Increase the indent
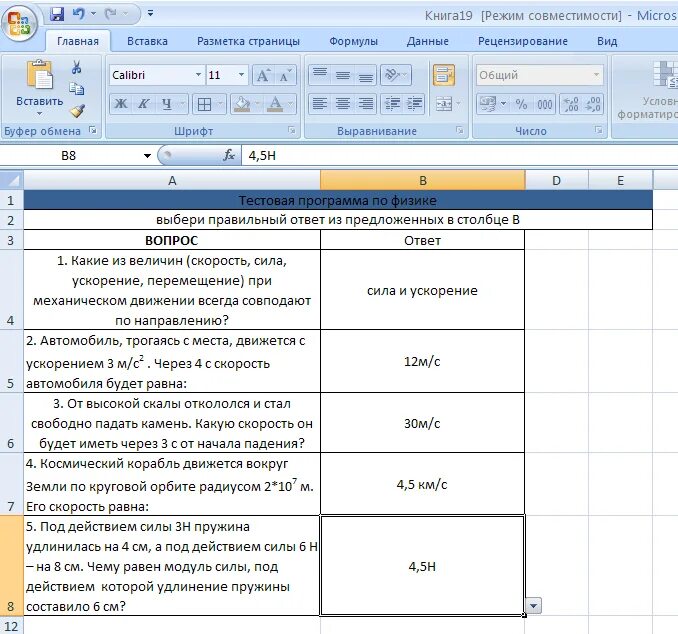This screenshot has height=634, width=678. tap(415, 104)
